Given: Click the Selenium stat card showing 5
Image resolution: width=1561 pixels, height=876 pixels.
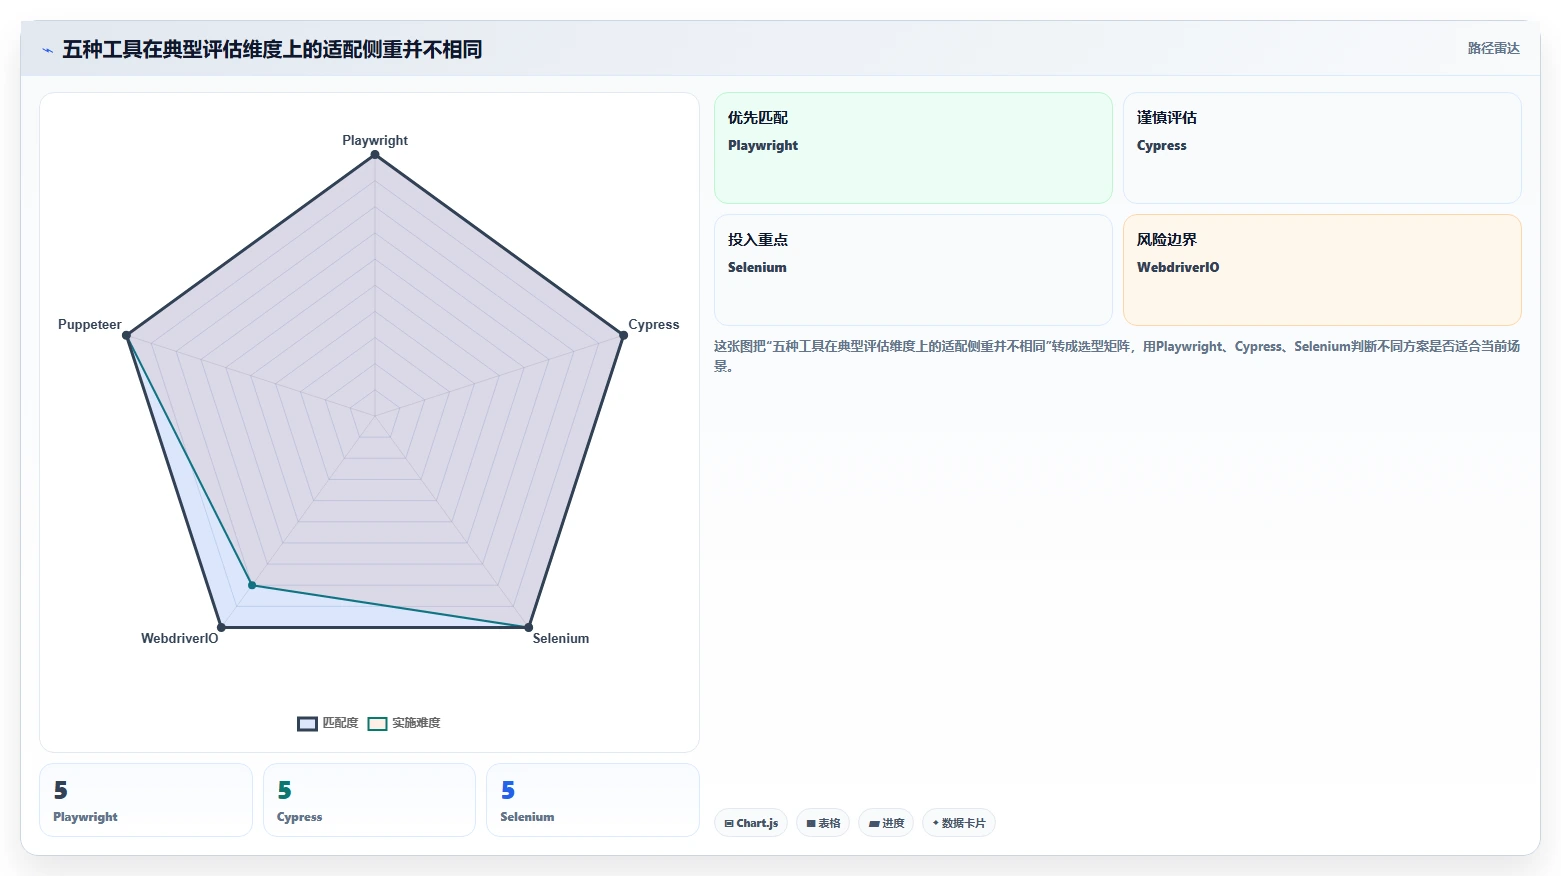Looking at the screenshot, I should click(593, 800).
